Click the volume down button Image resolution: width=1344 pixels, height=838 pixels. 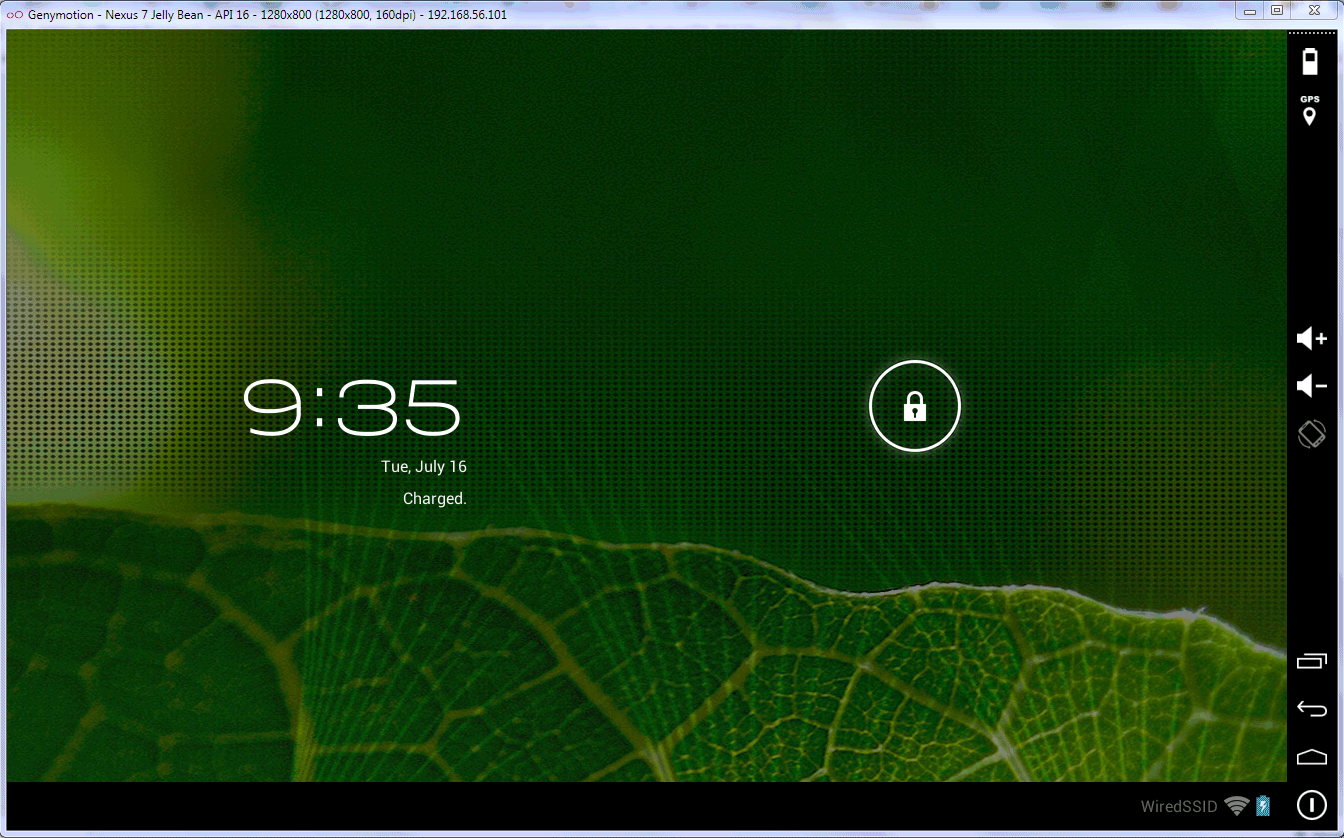coord(1311,386)
